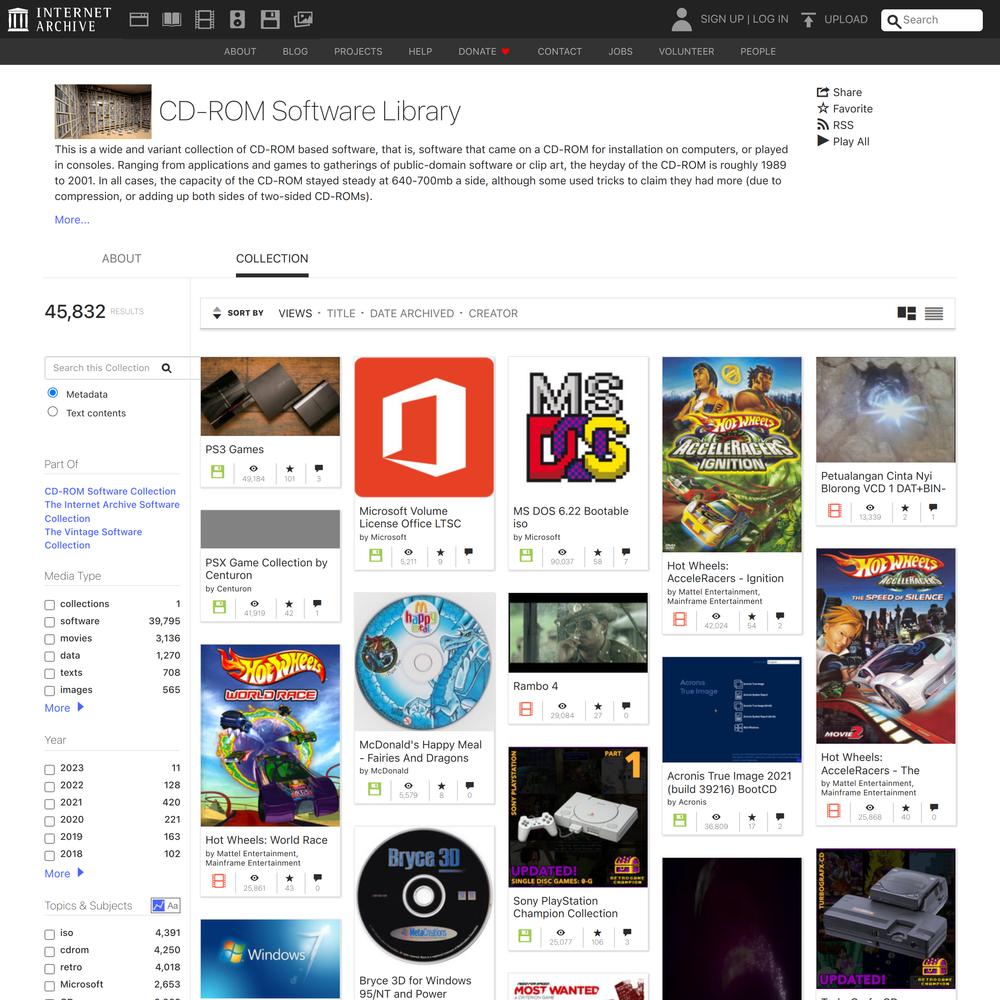Open the Bryce 3D disc thumbnail
This screenshot has height=1000, width=1000.
pos(424,896)
